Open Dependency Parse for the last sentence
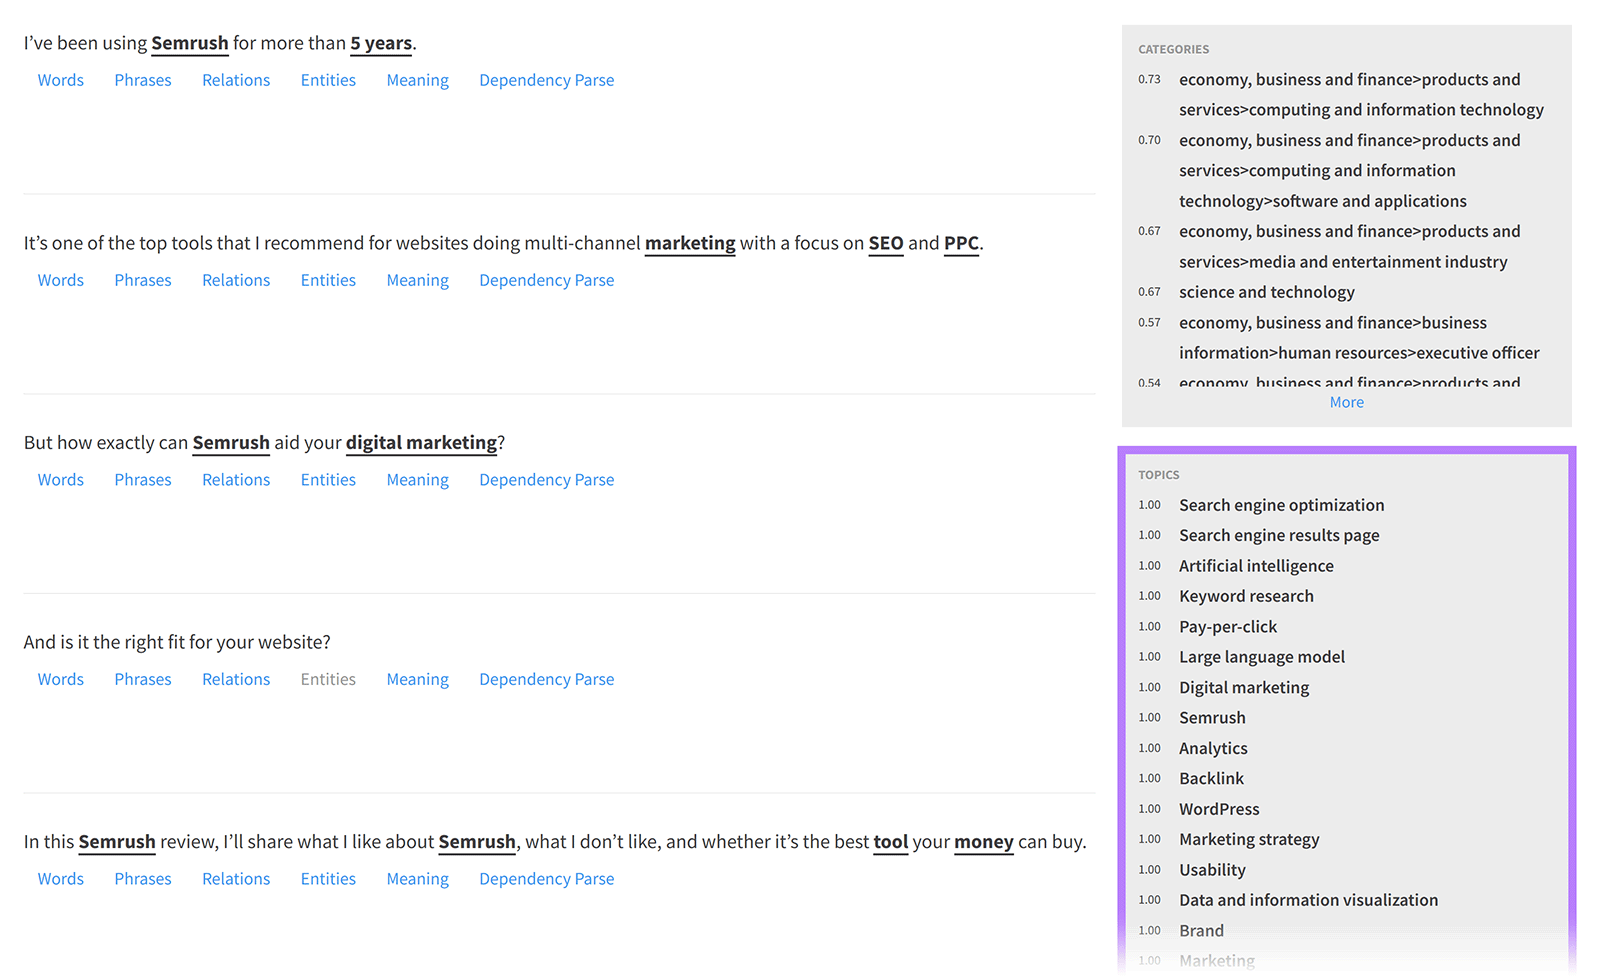The image size is (1600, 978). (x=546, y=878)
